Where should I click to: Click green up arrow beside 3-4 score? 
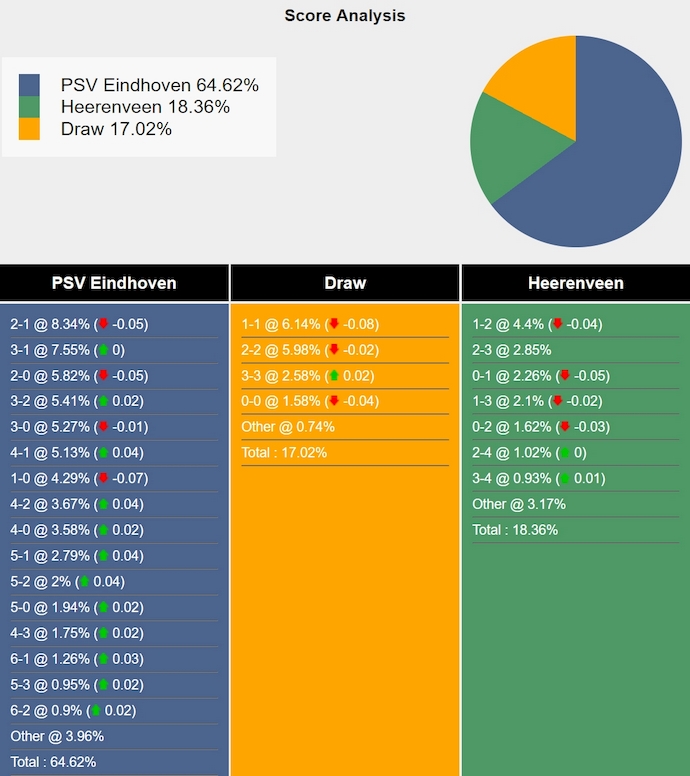(x=565, y=479)
